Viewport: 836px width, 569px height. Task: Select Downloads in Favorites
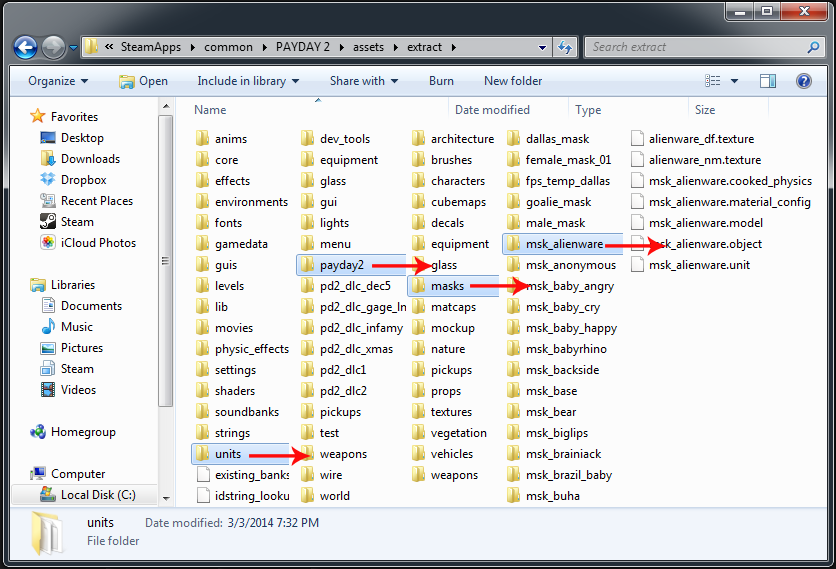[80, 159]
